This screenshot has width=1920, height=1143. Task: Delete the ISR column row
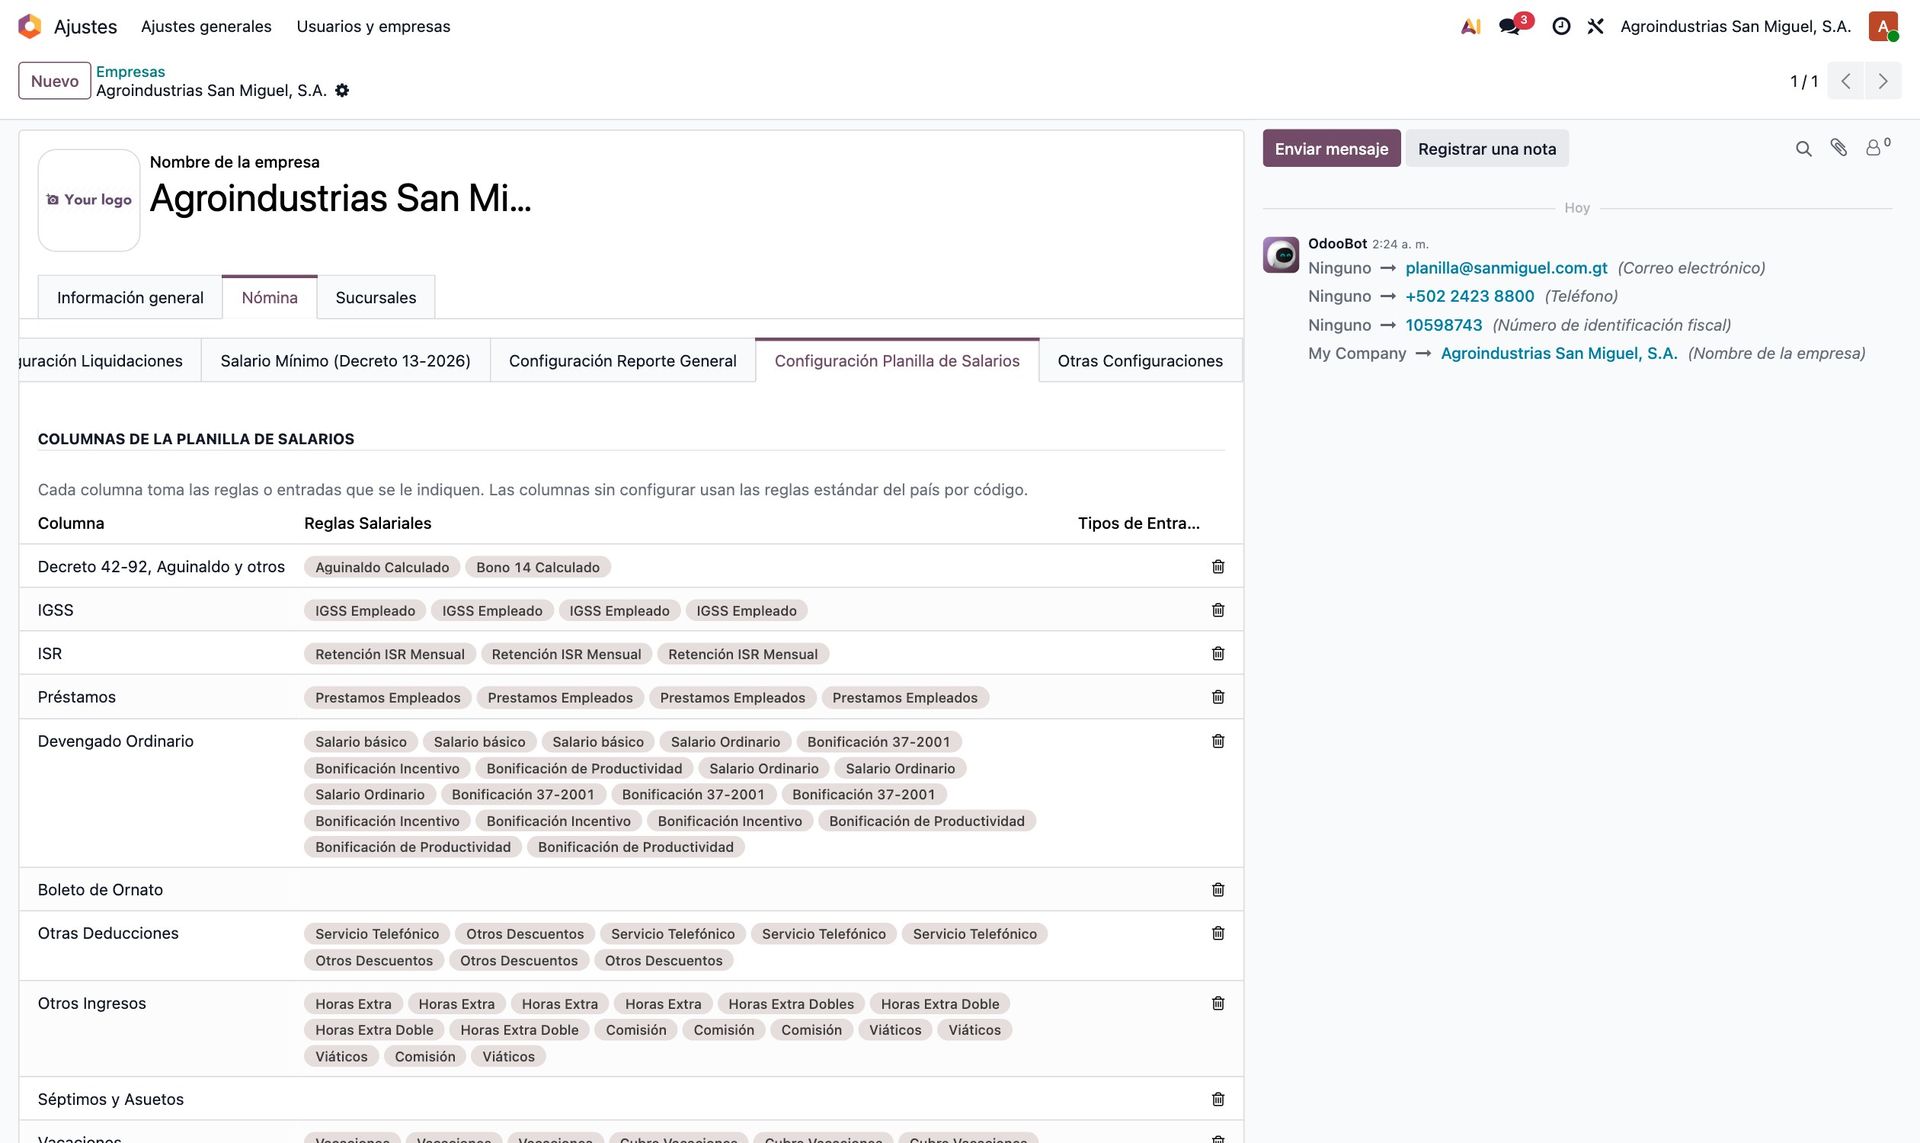[1218, 654]
